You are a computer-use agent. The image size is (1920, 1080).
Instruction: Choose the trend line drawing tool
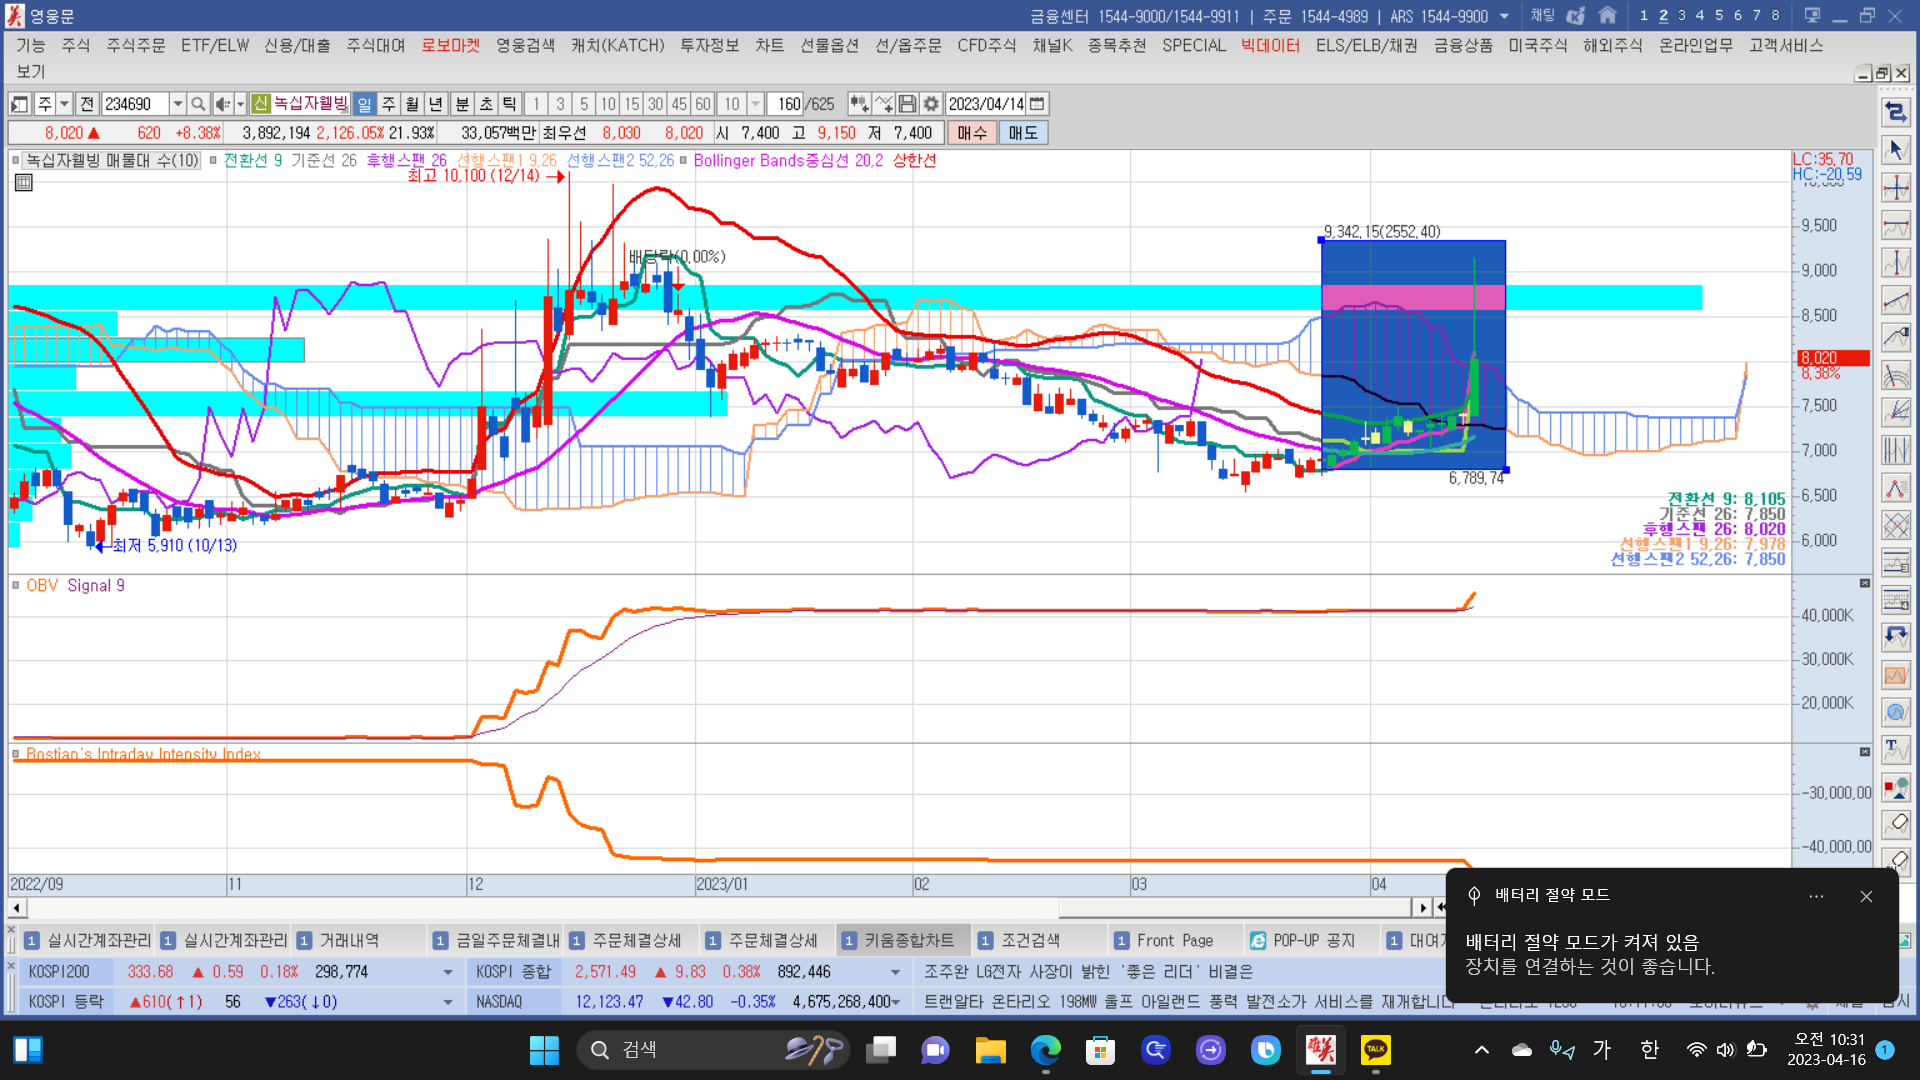pos(1895,300)
